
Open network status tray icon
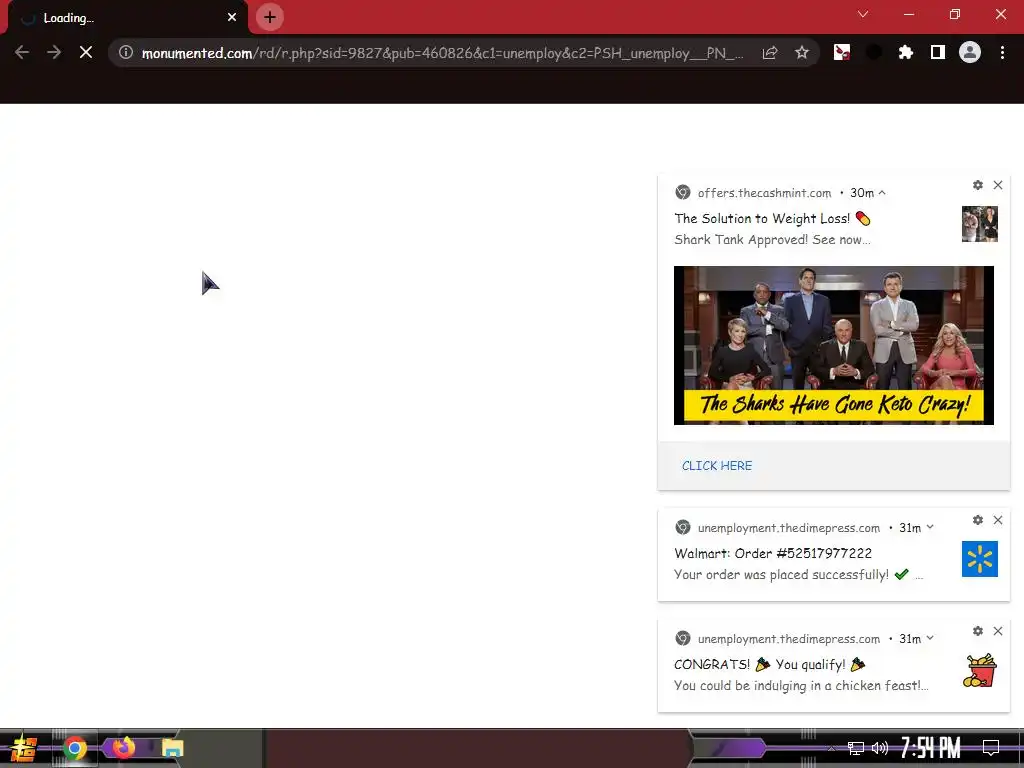pos(856,748)
